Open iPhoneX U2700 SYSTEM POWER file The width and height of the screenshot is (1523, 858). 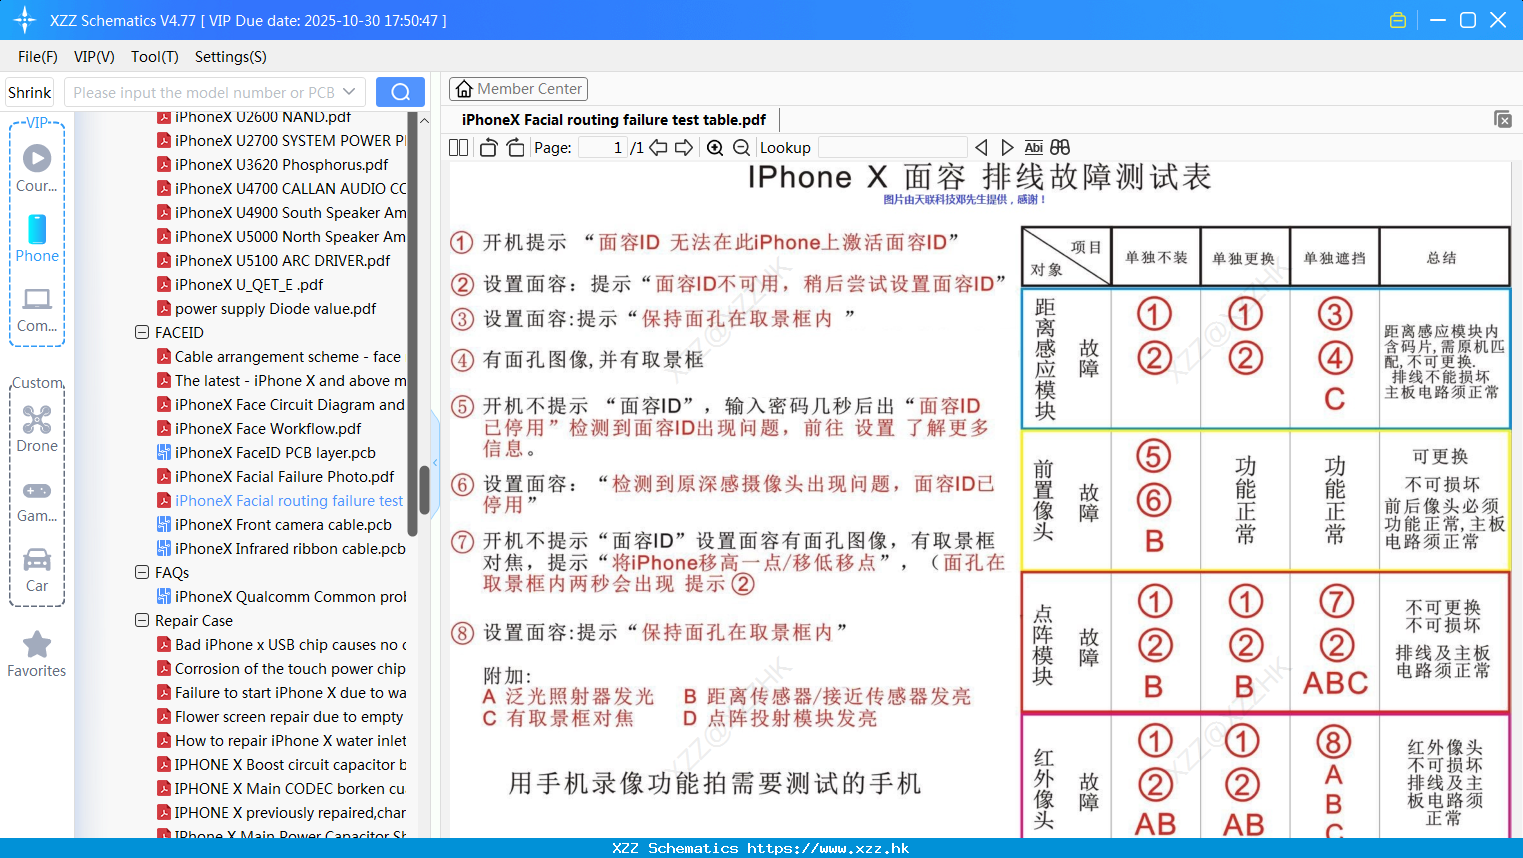pos(281,140)
